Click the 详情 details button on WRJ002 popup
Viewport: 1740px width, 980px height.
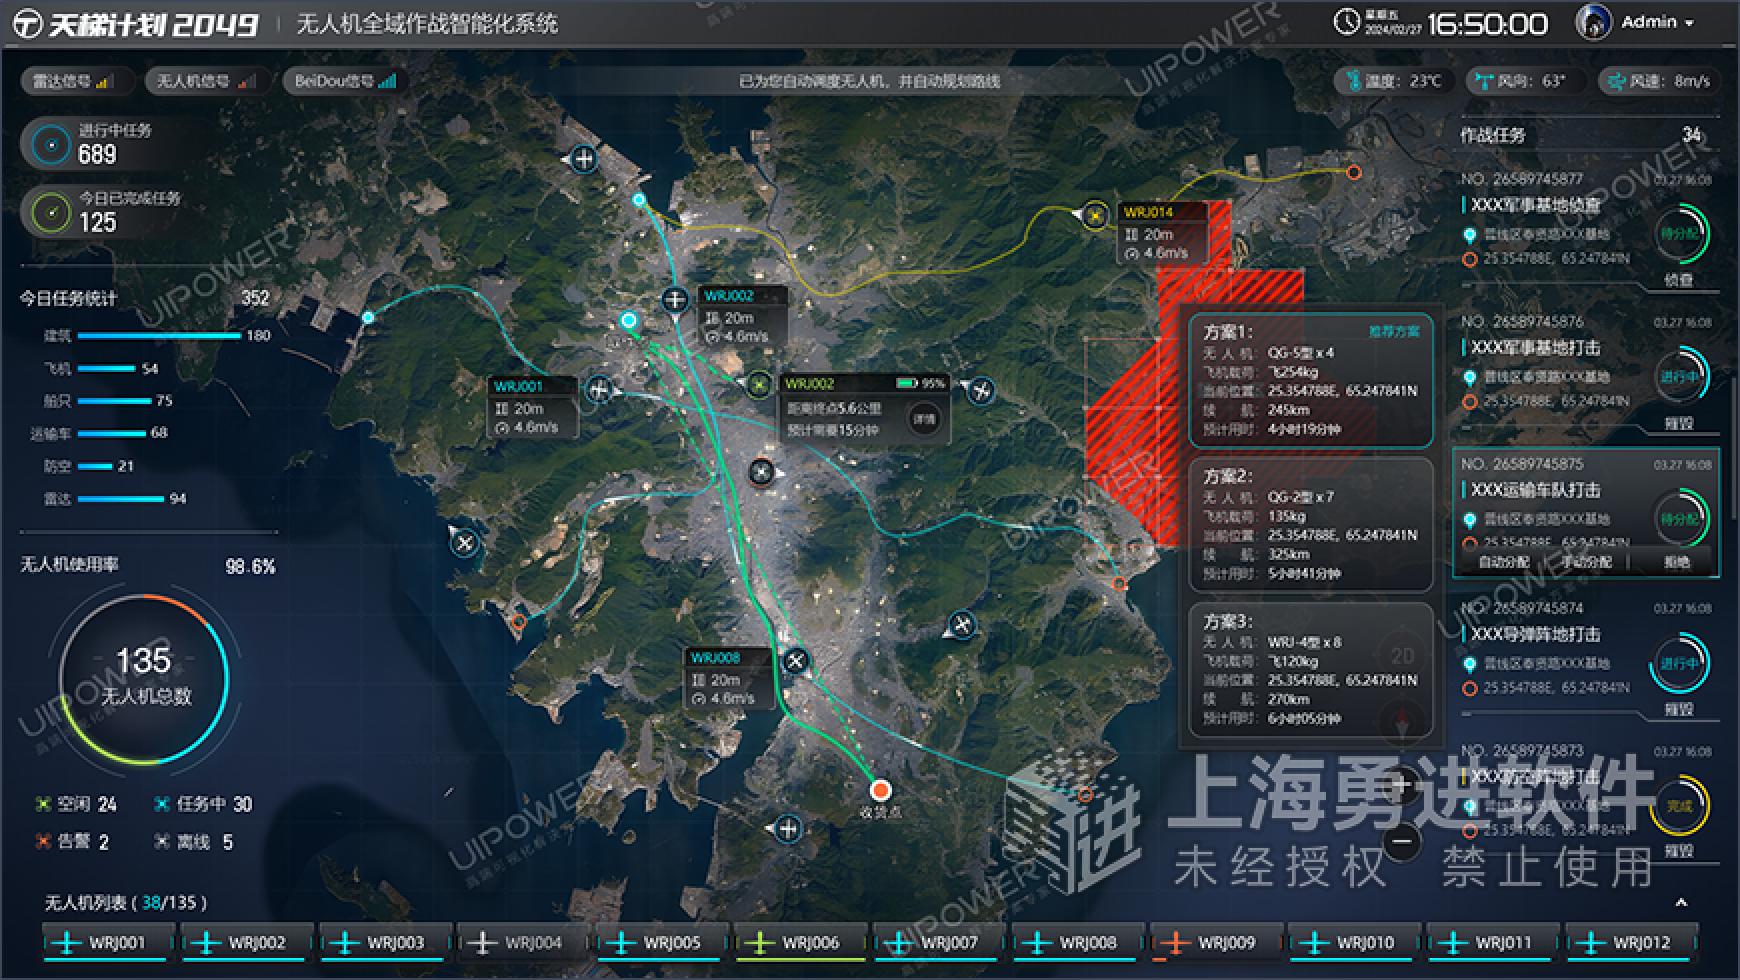(x=924, y=418)
